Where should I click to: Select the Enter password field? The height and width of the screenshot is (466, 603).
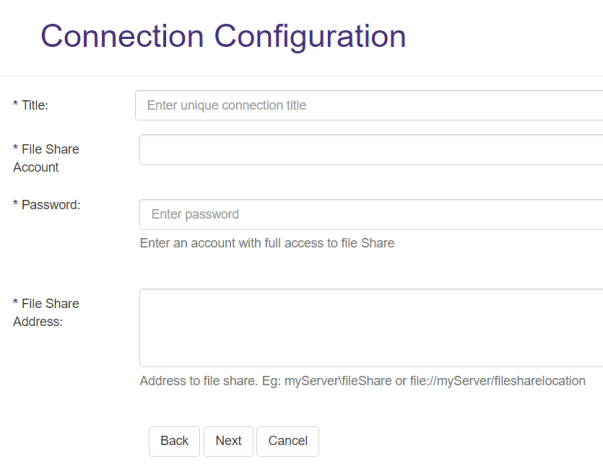point(370,214)
